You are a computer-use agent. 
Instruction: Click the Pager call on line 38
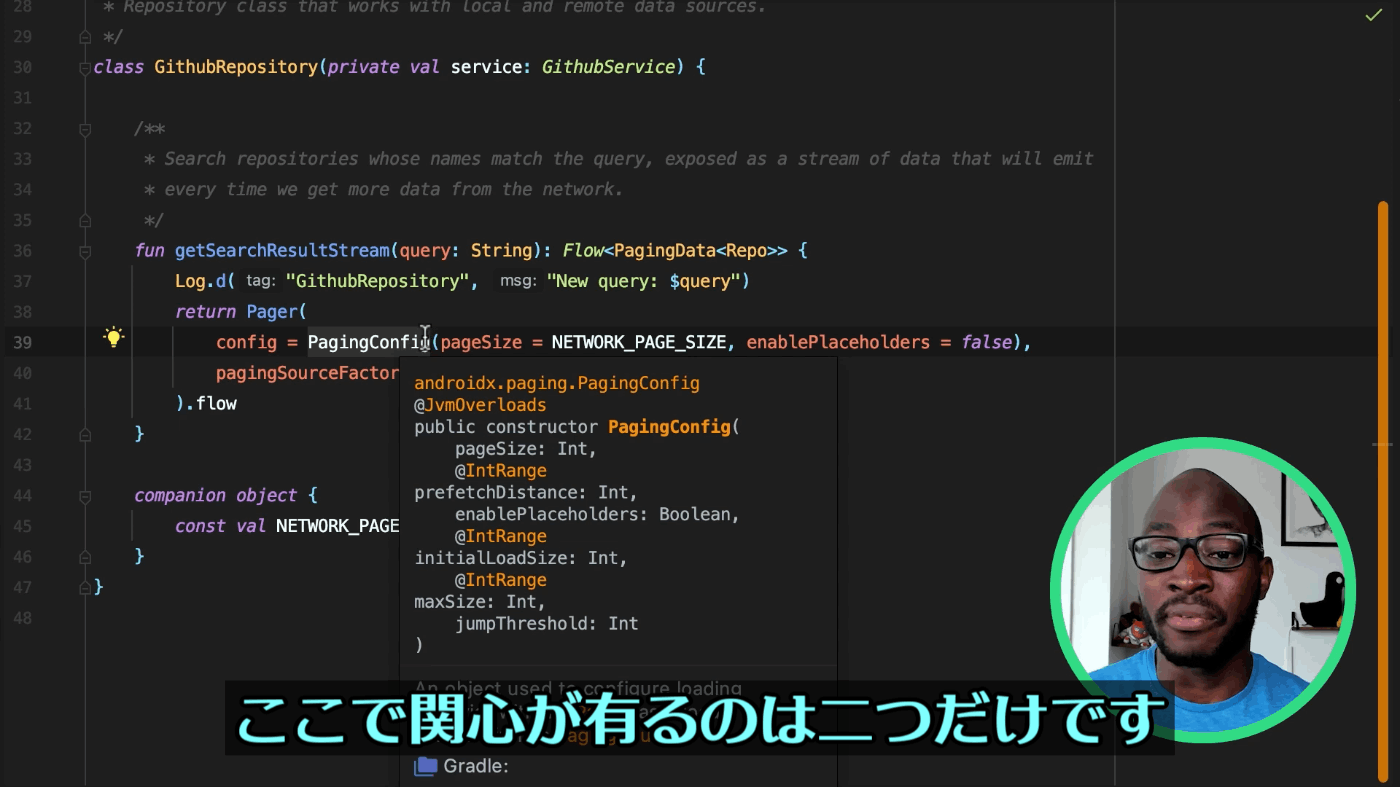click(x=272, y=312)
